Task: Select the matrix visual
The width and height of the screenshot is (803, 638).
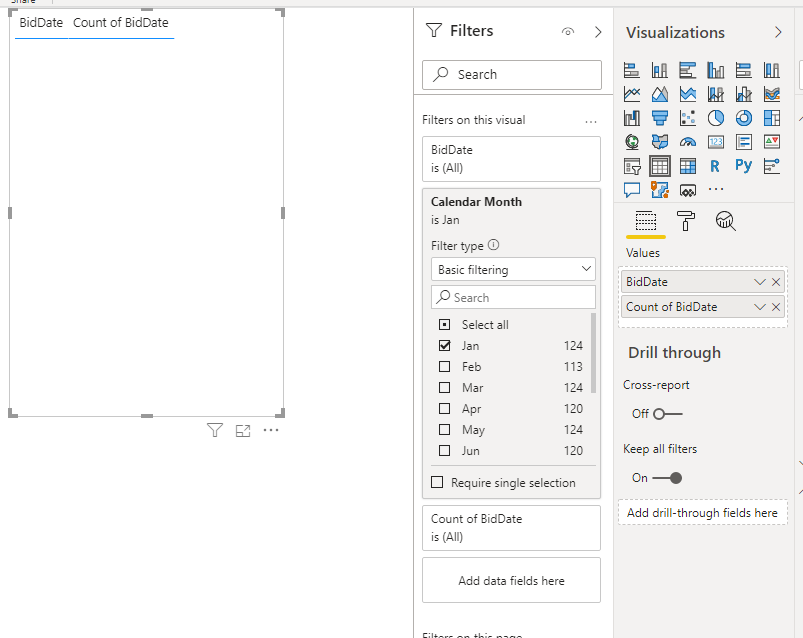Action: [x=688, y=166]
